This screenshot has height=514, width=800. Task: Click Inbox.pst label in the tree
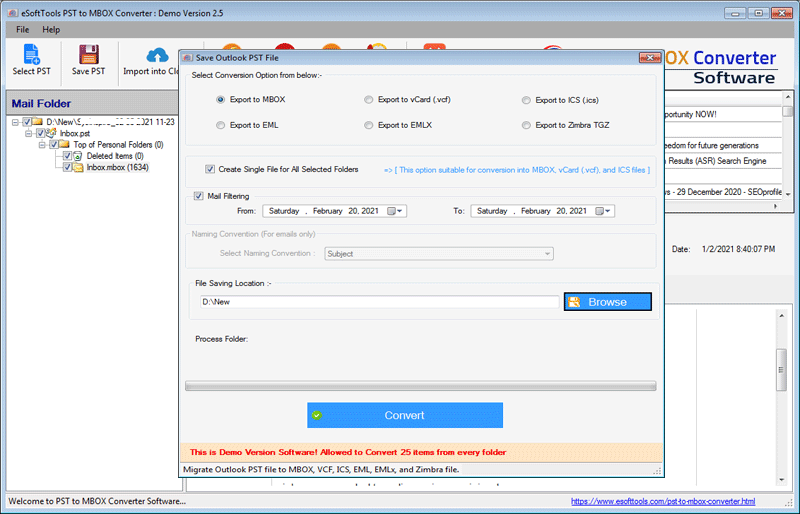(74, 134)
